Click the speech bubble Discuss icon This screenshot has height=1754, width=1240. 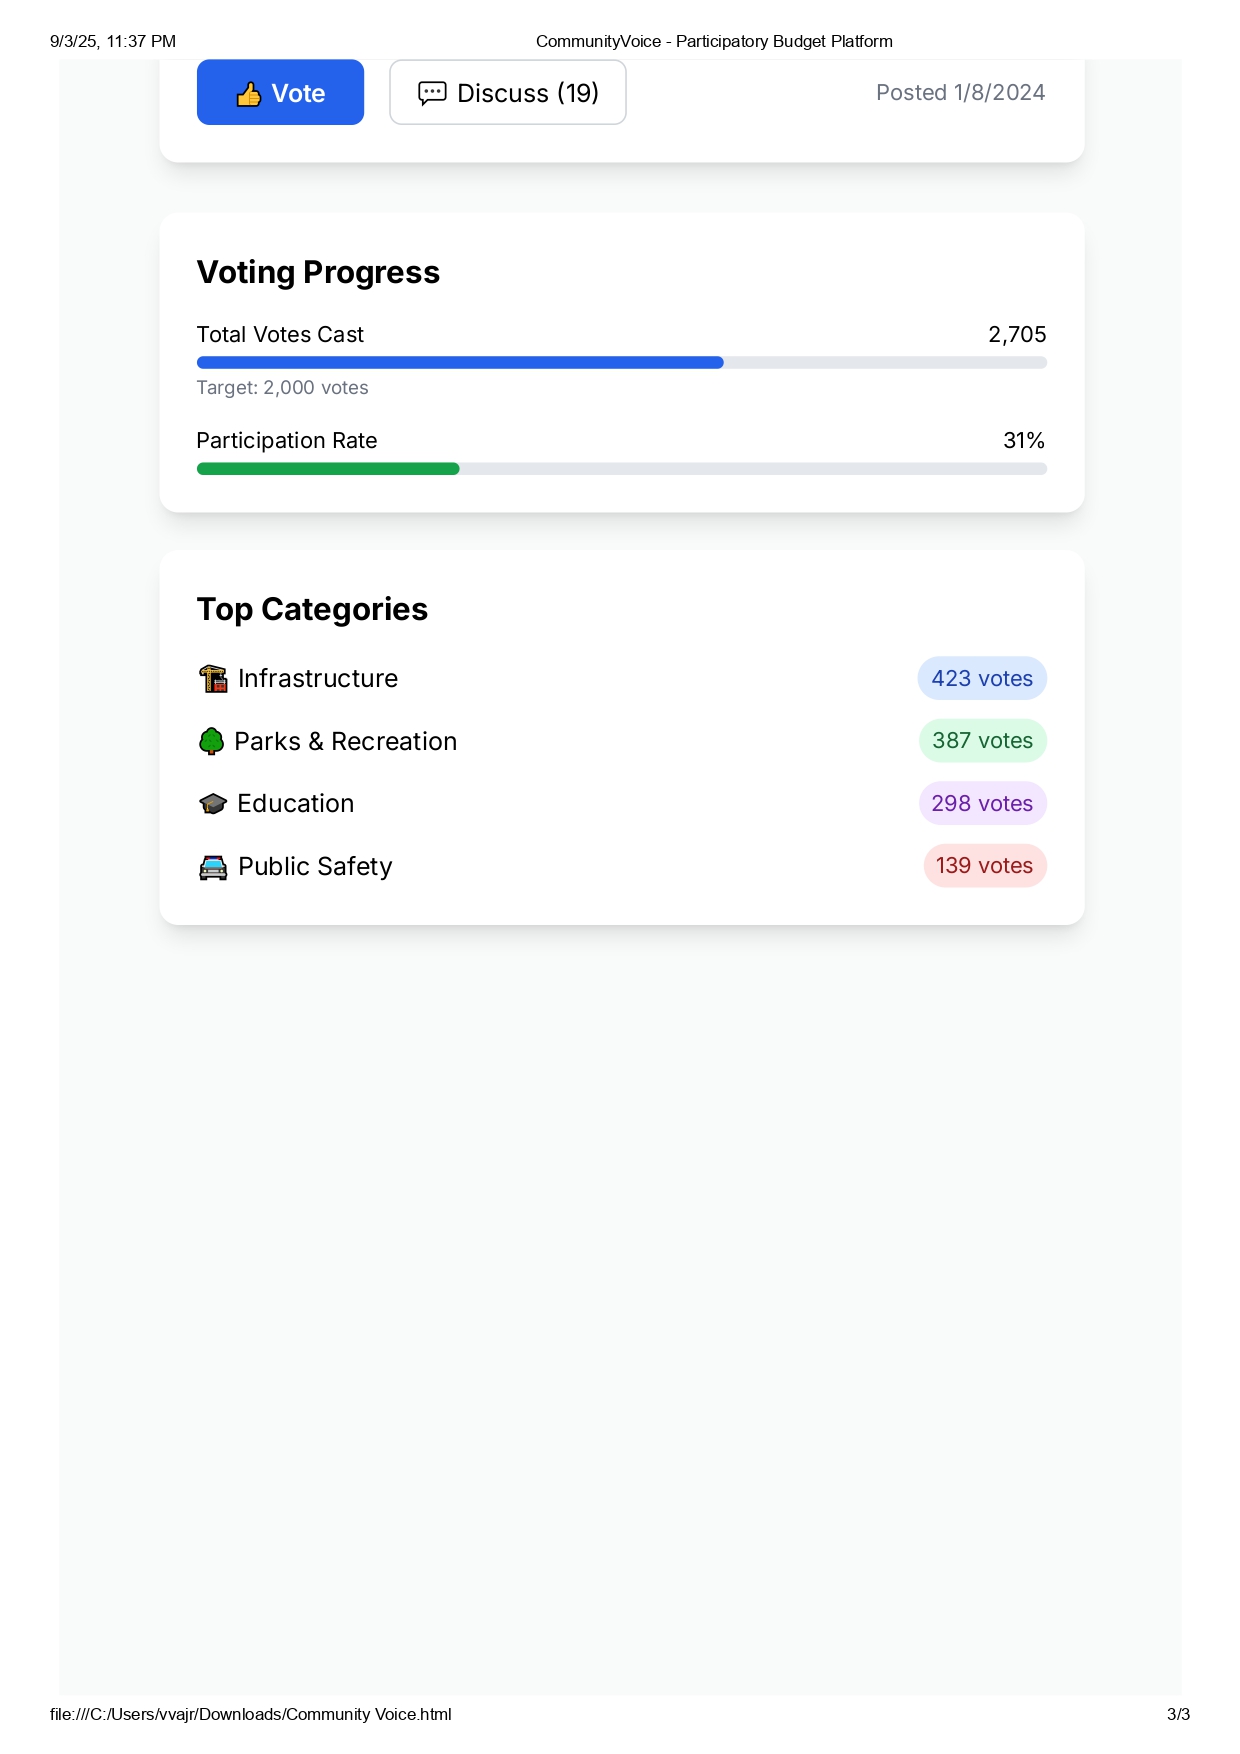pyautogui.click(x=432, y=93)
